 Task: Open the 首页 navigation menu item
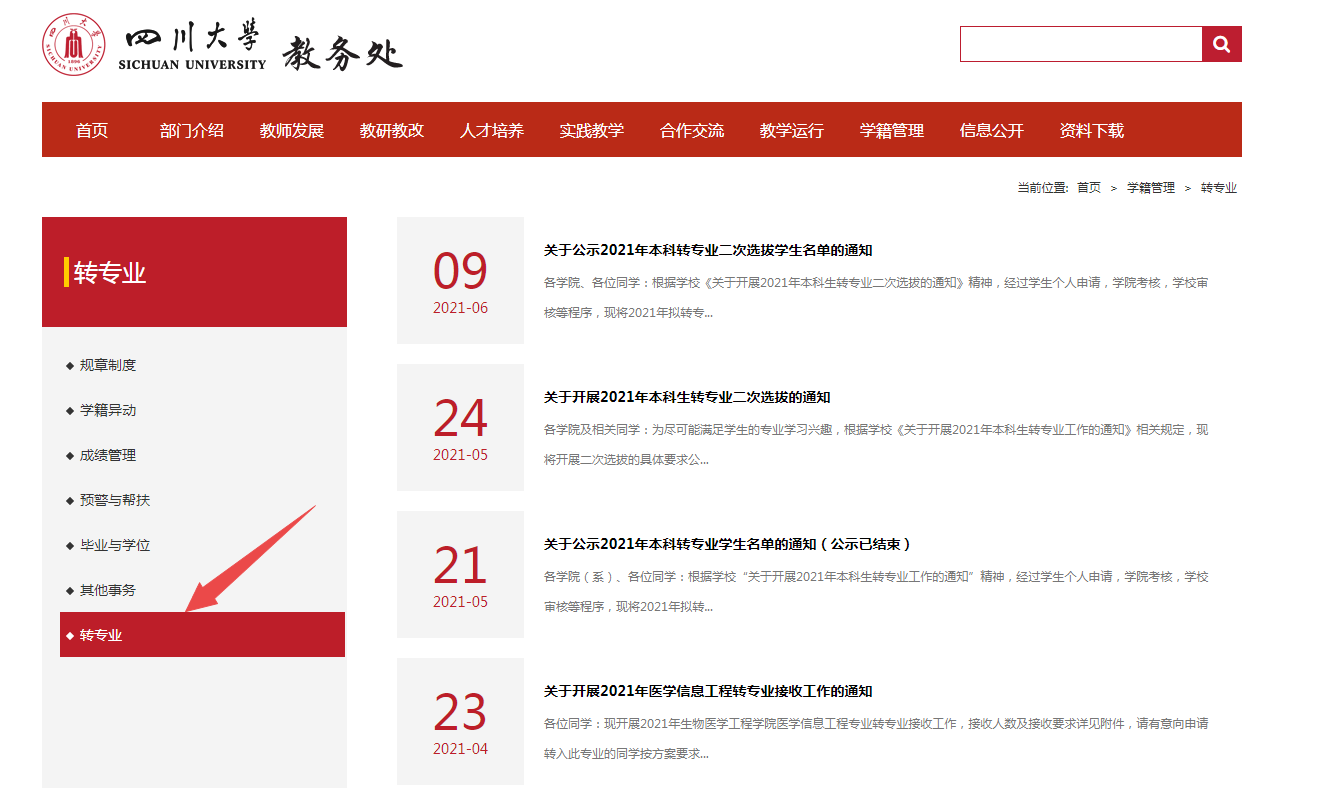point(92,130)
